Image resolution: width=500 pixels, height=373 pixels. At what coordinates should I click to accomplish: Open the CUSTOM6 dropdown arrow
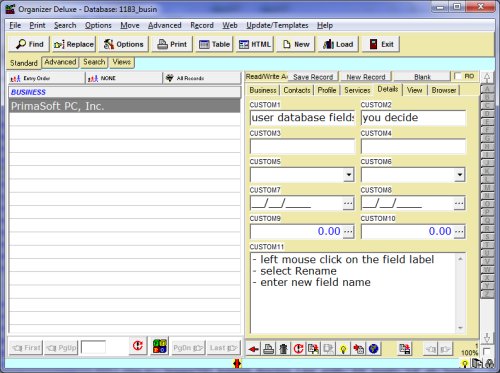459,175
